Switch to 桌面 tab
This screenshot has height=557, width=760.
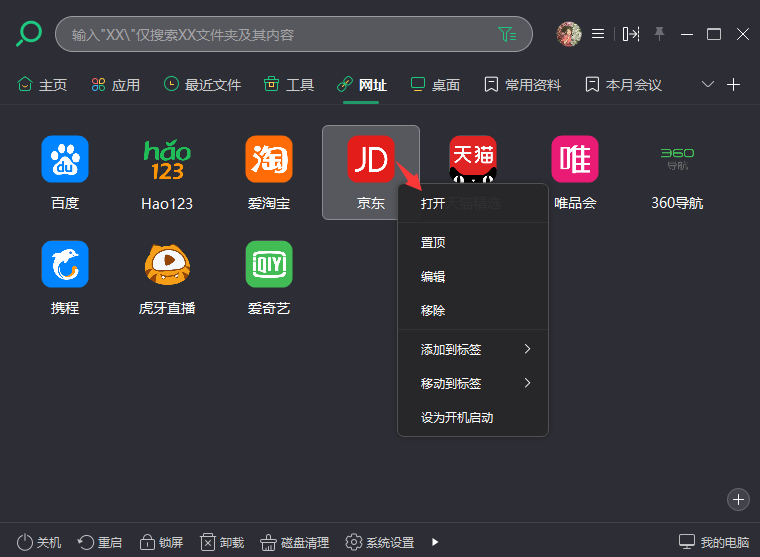click(435, 85)
